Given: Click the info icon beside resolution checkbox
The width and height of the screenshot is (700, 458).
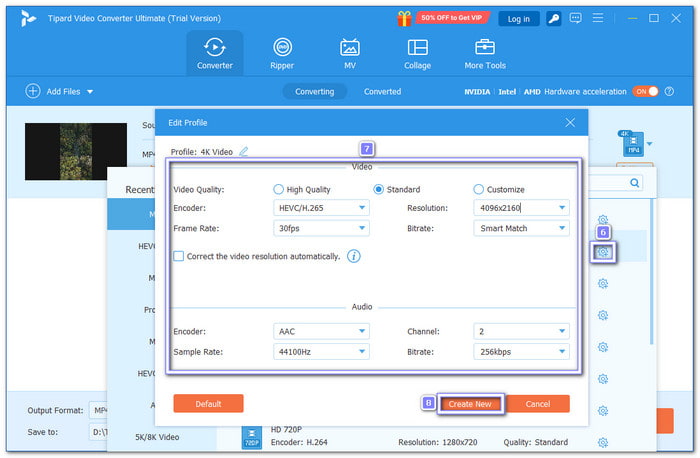Looking at the screenshot, I should click(354, 256).
